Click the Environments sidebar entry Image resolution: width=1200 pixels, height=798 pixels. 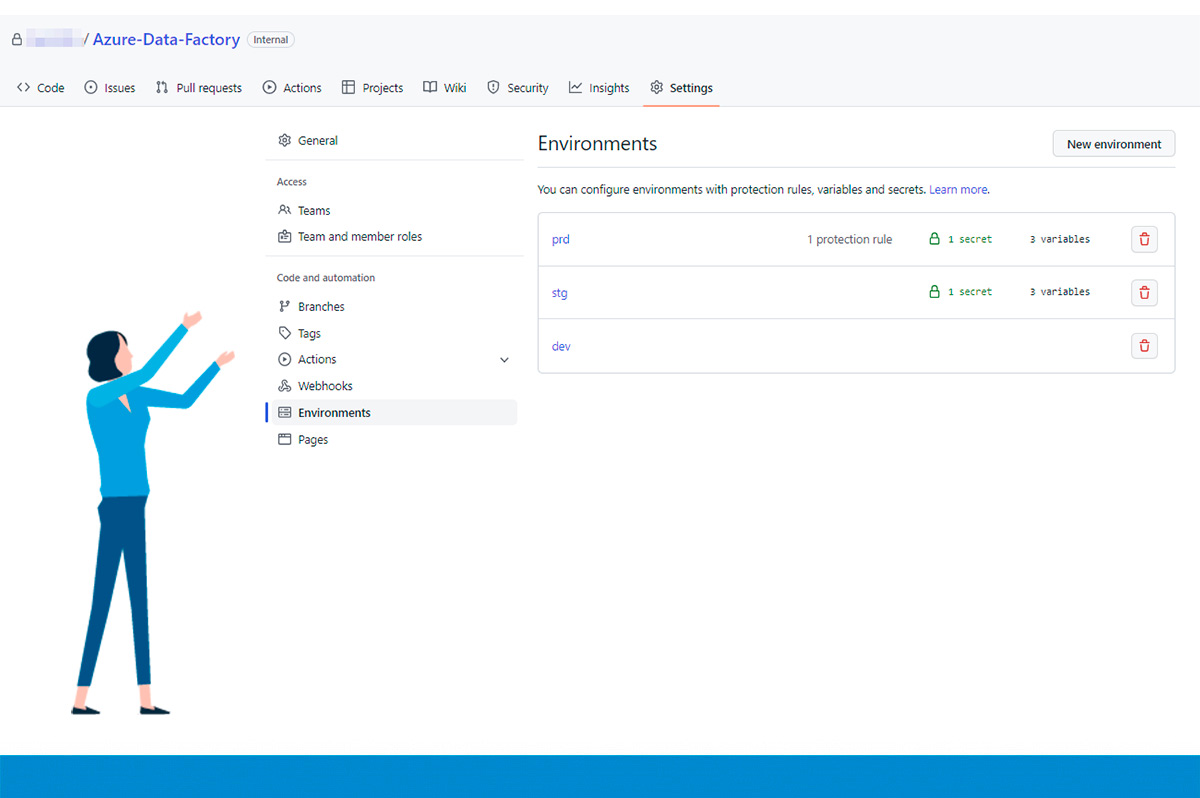tap(334, 412)
